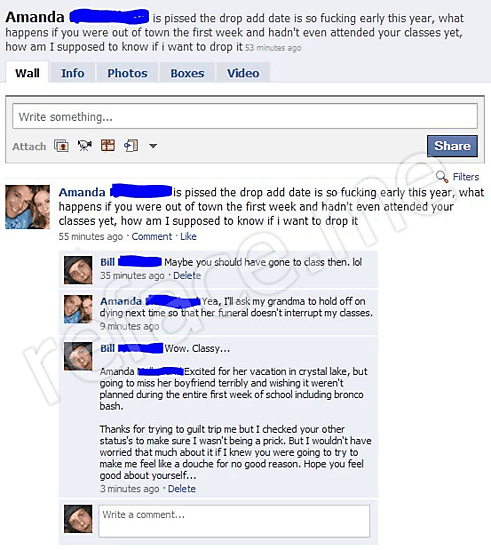Viewport: 491px width, 550px height.
Task: Click the Write a comment field
Action: 234,521
